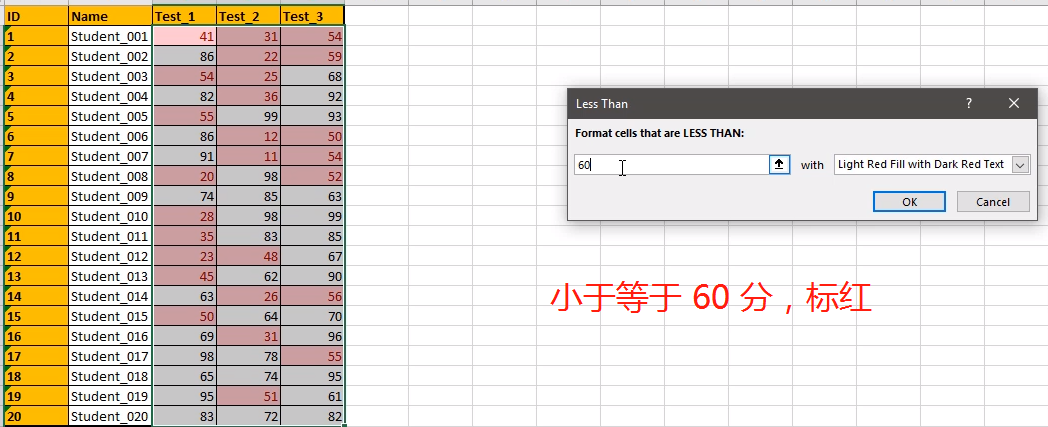Select the Student_017 name cell
The image size is (1048, 427).
click(x=110, y=356)
